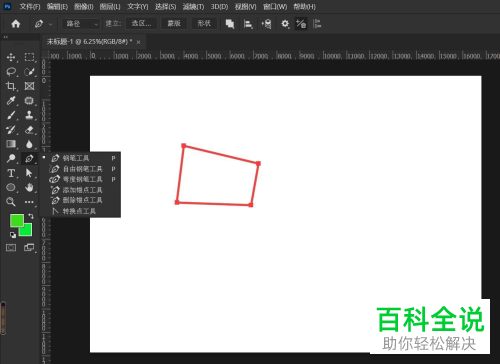Select the Clone Stamp tool
Screen dimensions: 500x364
(29, 115)
